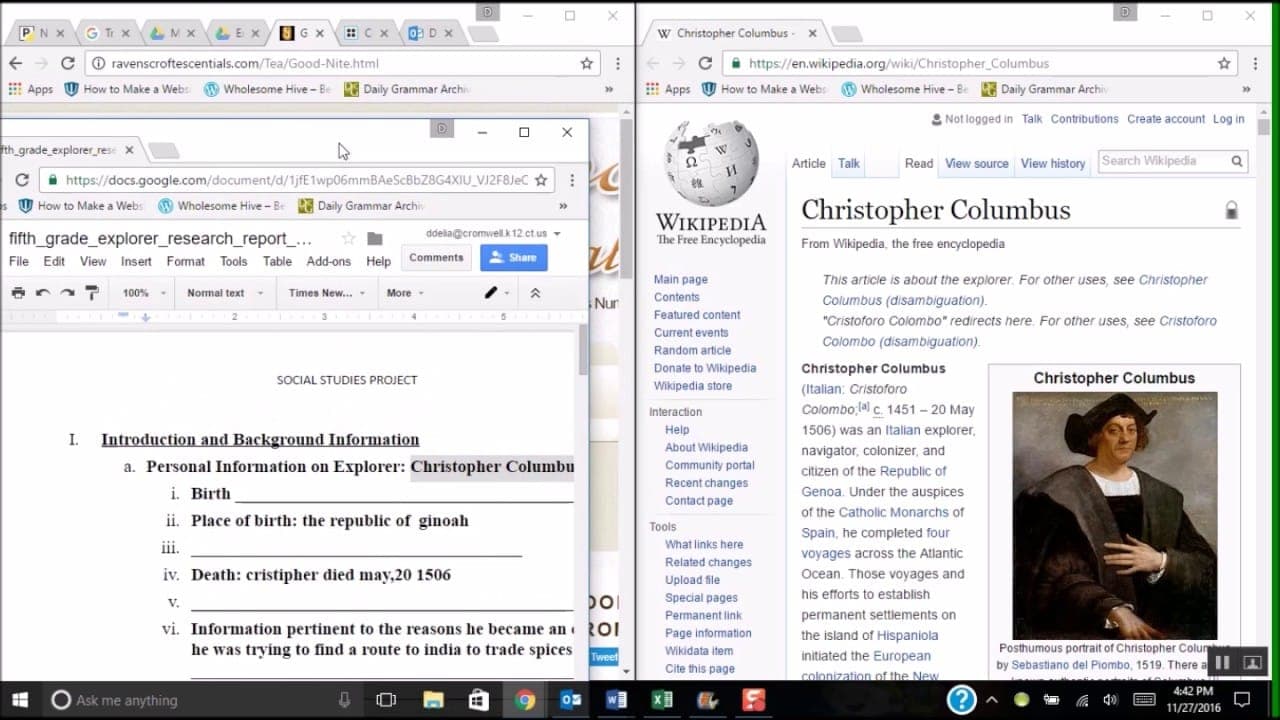The height and width of the screenshot is (720, 1280).
Task: Open the Hispaniola link
Action: [x=907, y=635]
